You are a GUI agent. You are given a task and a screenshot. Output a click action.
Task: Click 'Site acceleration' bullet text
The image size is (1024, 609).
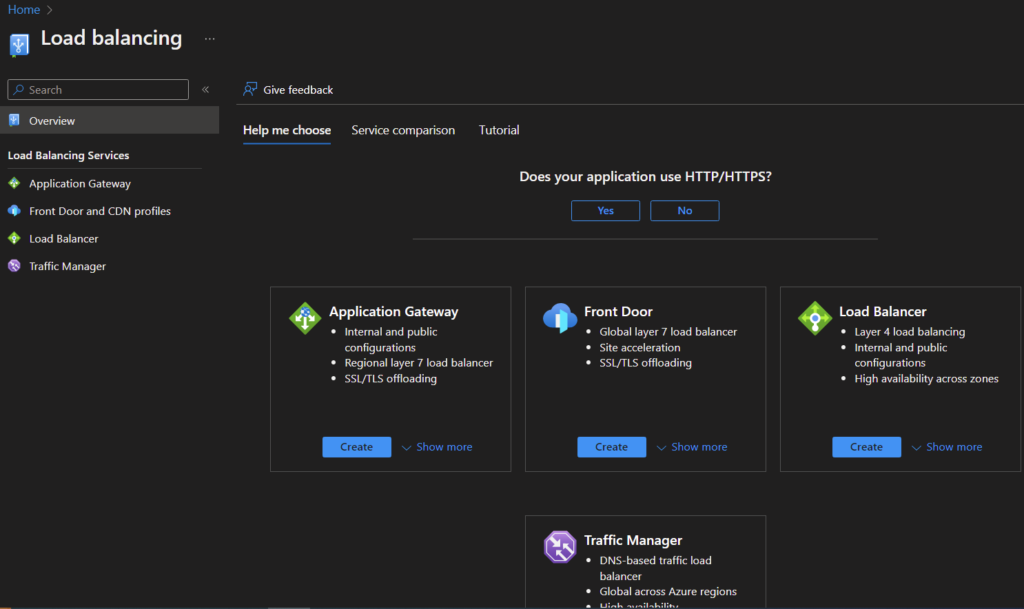(639, 347)
